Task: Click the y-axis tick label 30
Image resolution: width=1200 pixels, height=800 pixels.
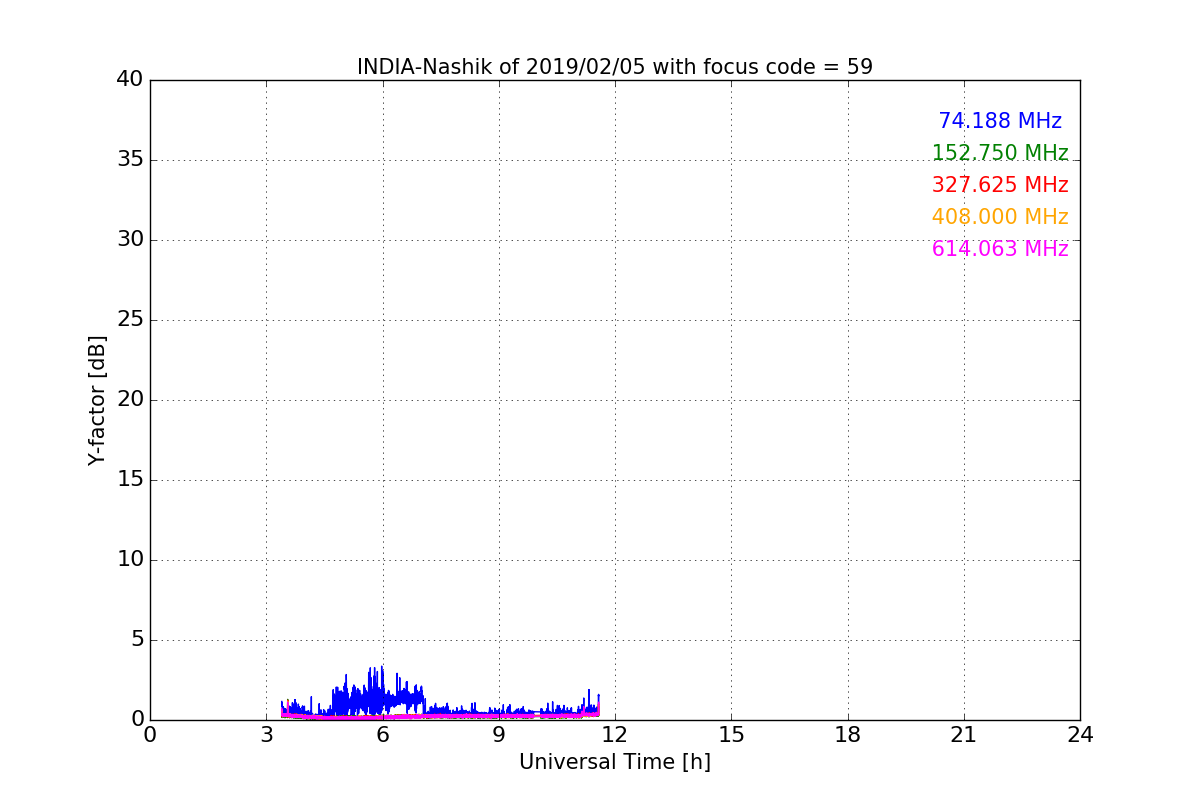Action: 130,240
